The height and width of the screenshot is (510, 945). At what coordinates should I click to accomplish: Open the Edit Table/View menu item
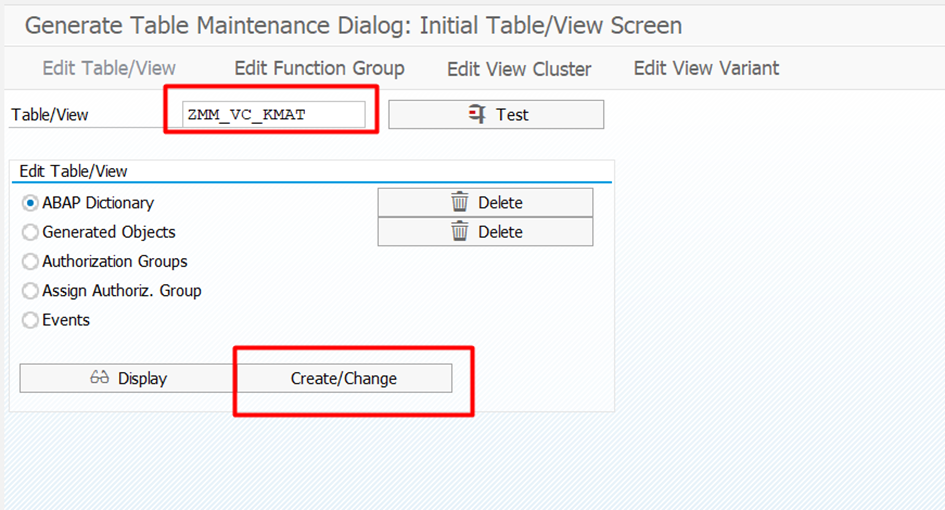click(109, 68)
